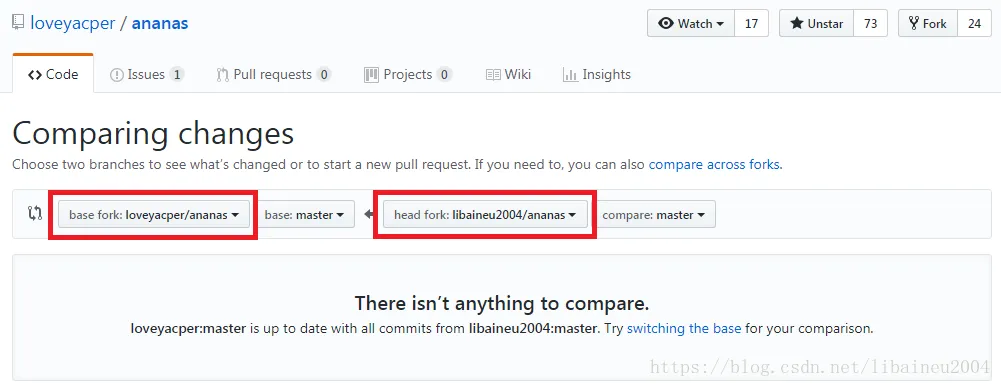Expand head fork libaineu2004/ananas dropdown
Screen dimensions: 1001x387
(x=485, y=215)
